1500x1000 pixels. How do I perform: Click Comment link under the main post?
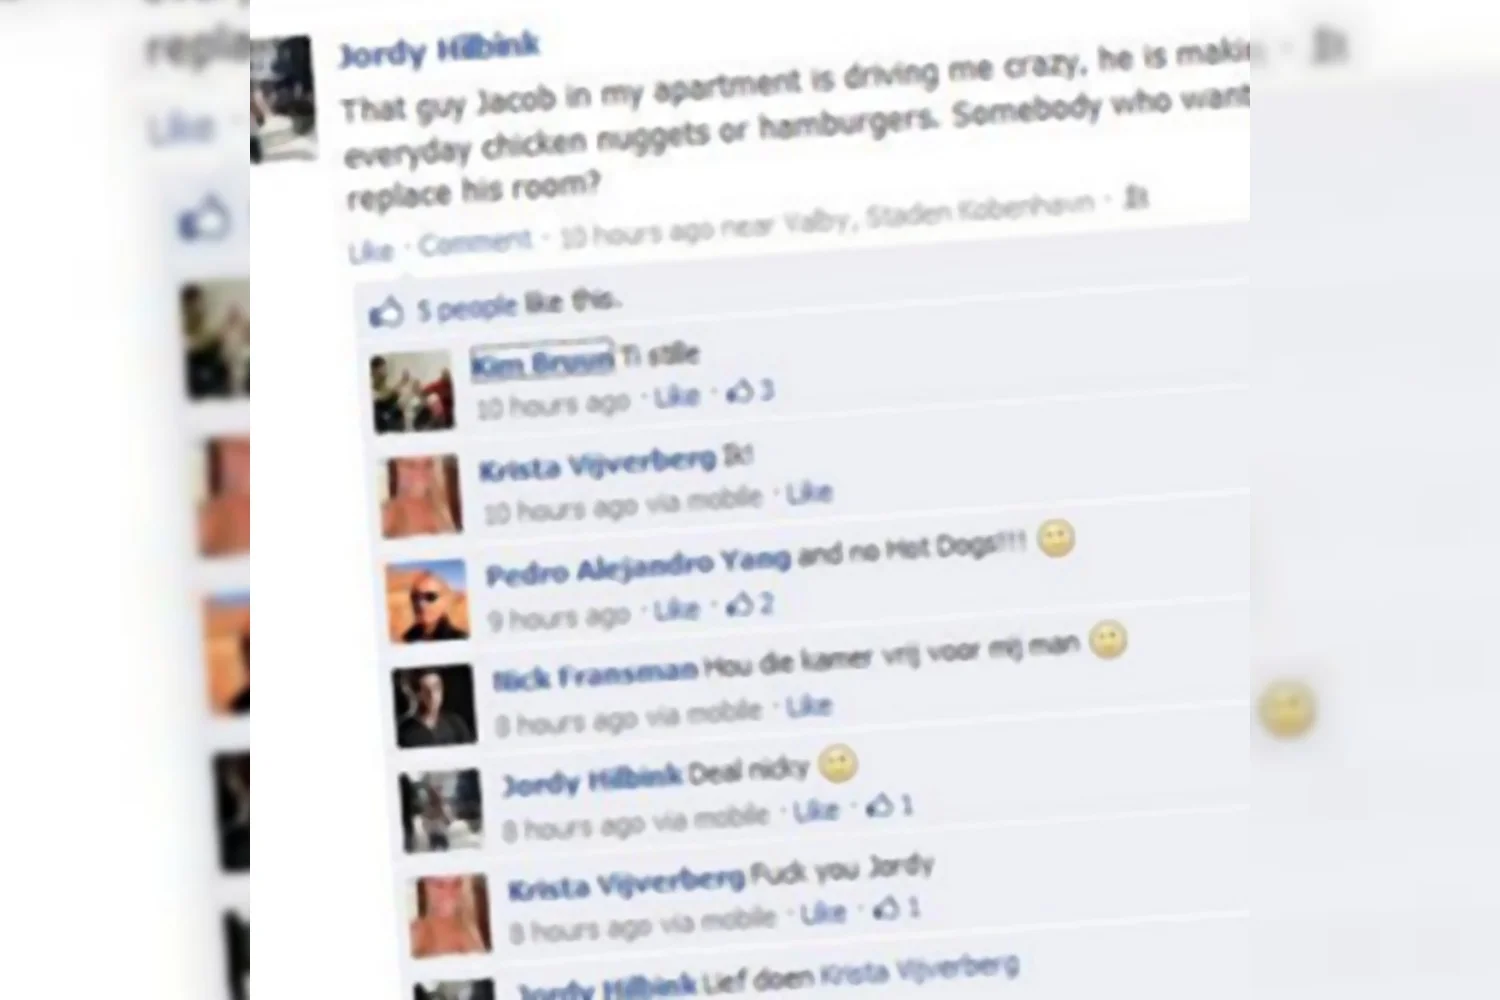[475, 243]
